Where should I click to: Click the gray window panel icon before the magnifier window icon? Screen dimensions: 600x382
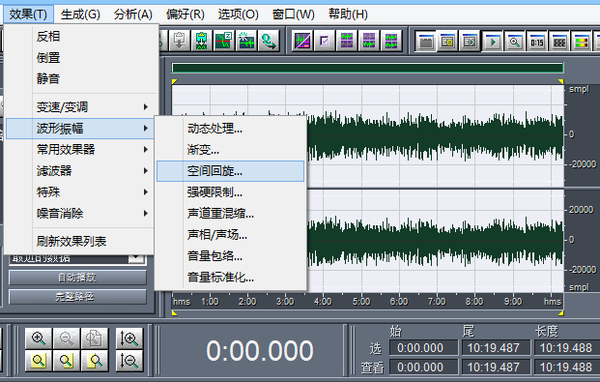(426, 41)
